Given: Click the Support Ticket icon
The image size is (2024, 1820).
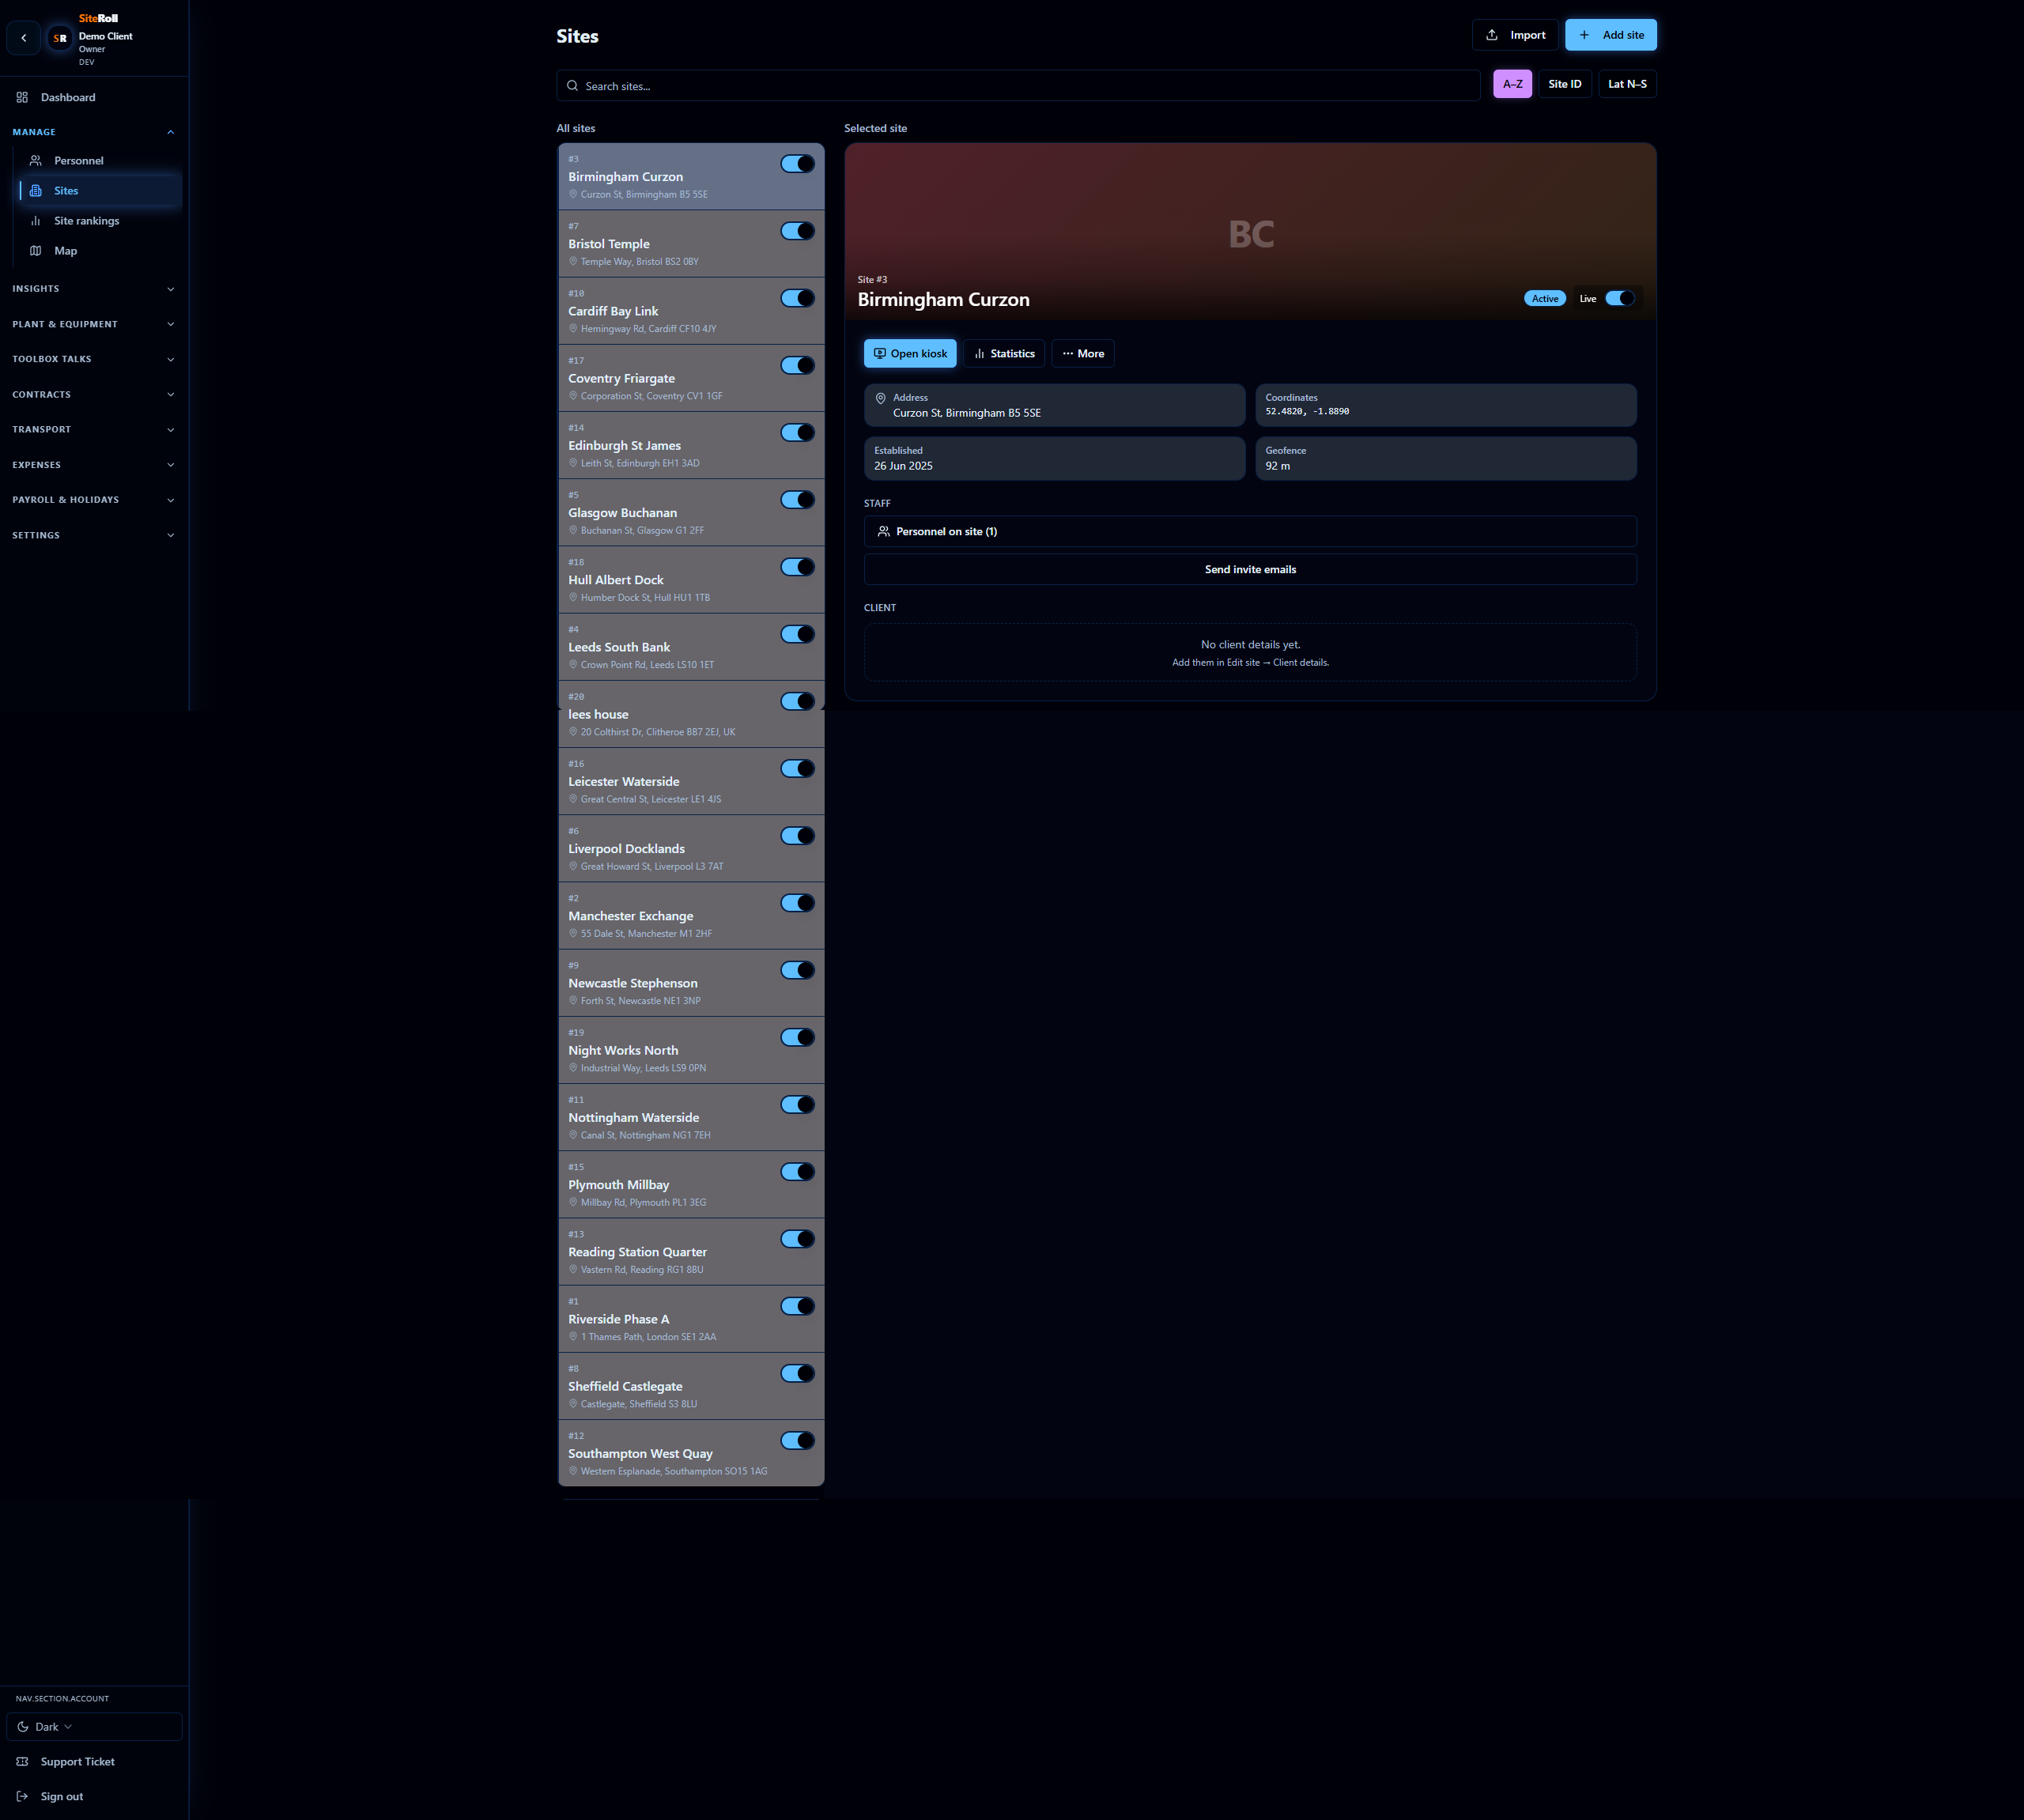Looking at the screenshot, I should [22, 1761].
